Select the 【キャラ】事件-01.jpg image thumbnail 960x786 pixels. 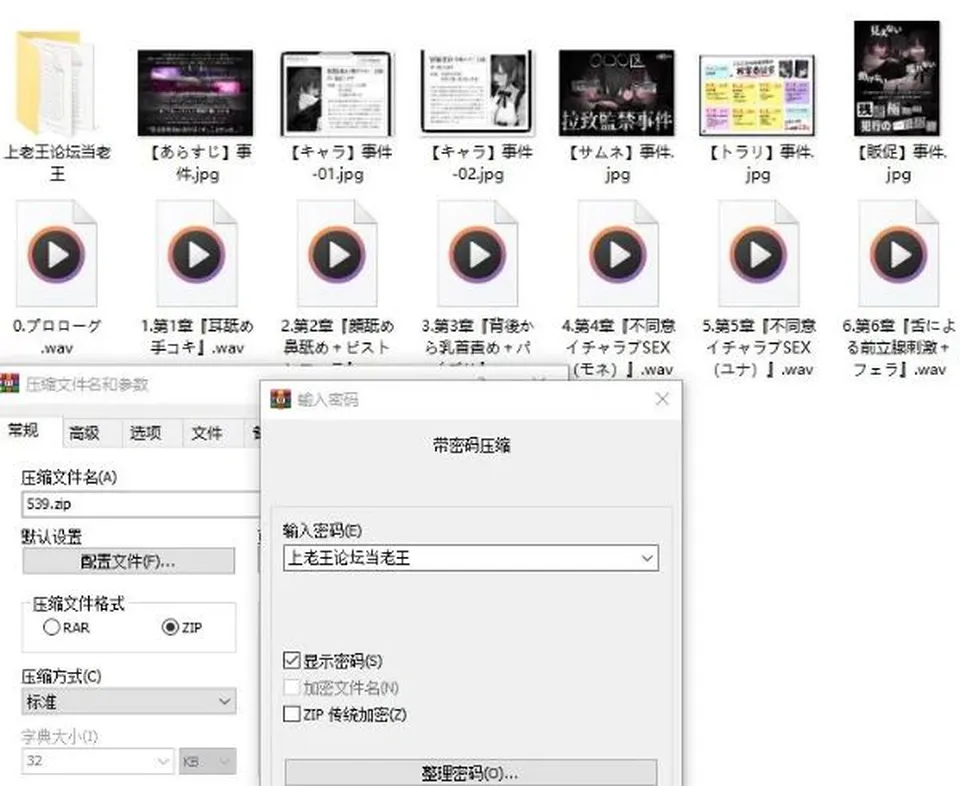tap(337, 94)
